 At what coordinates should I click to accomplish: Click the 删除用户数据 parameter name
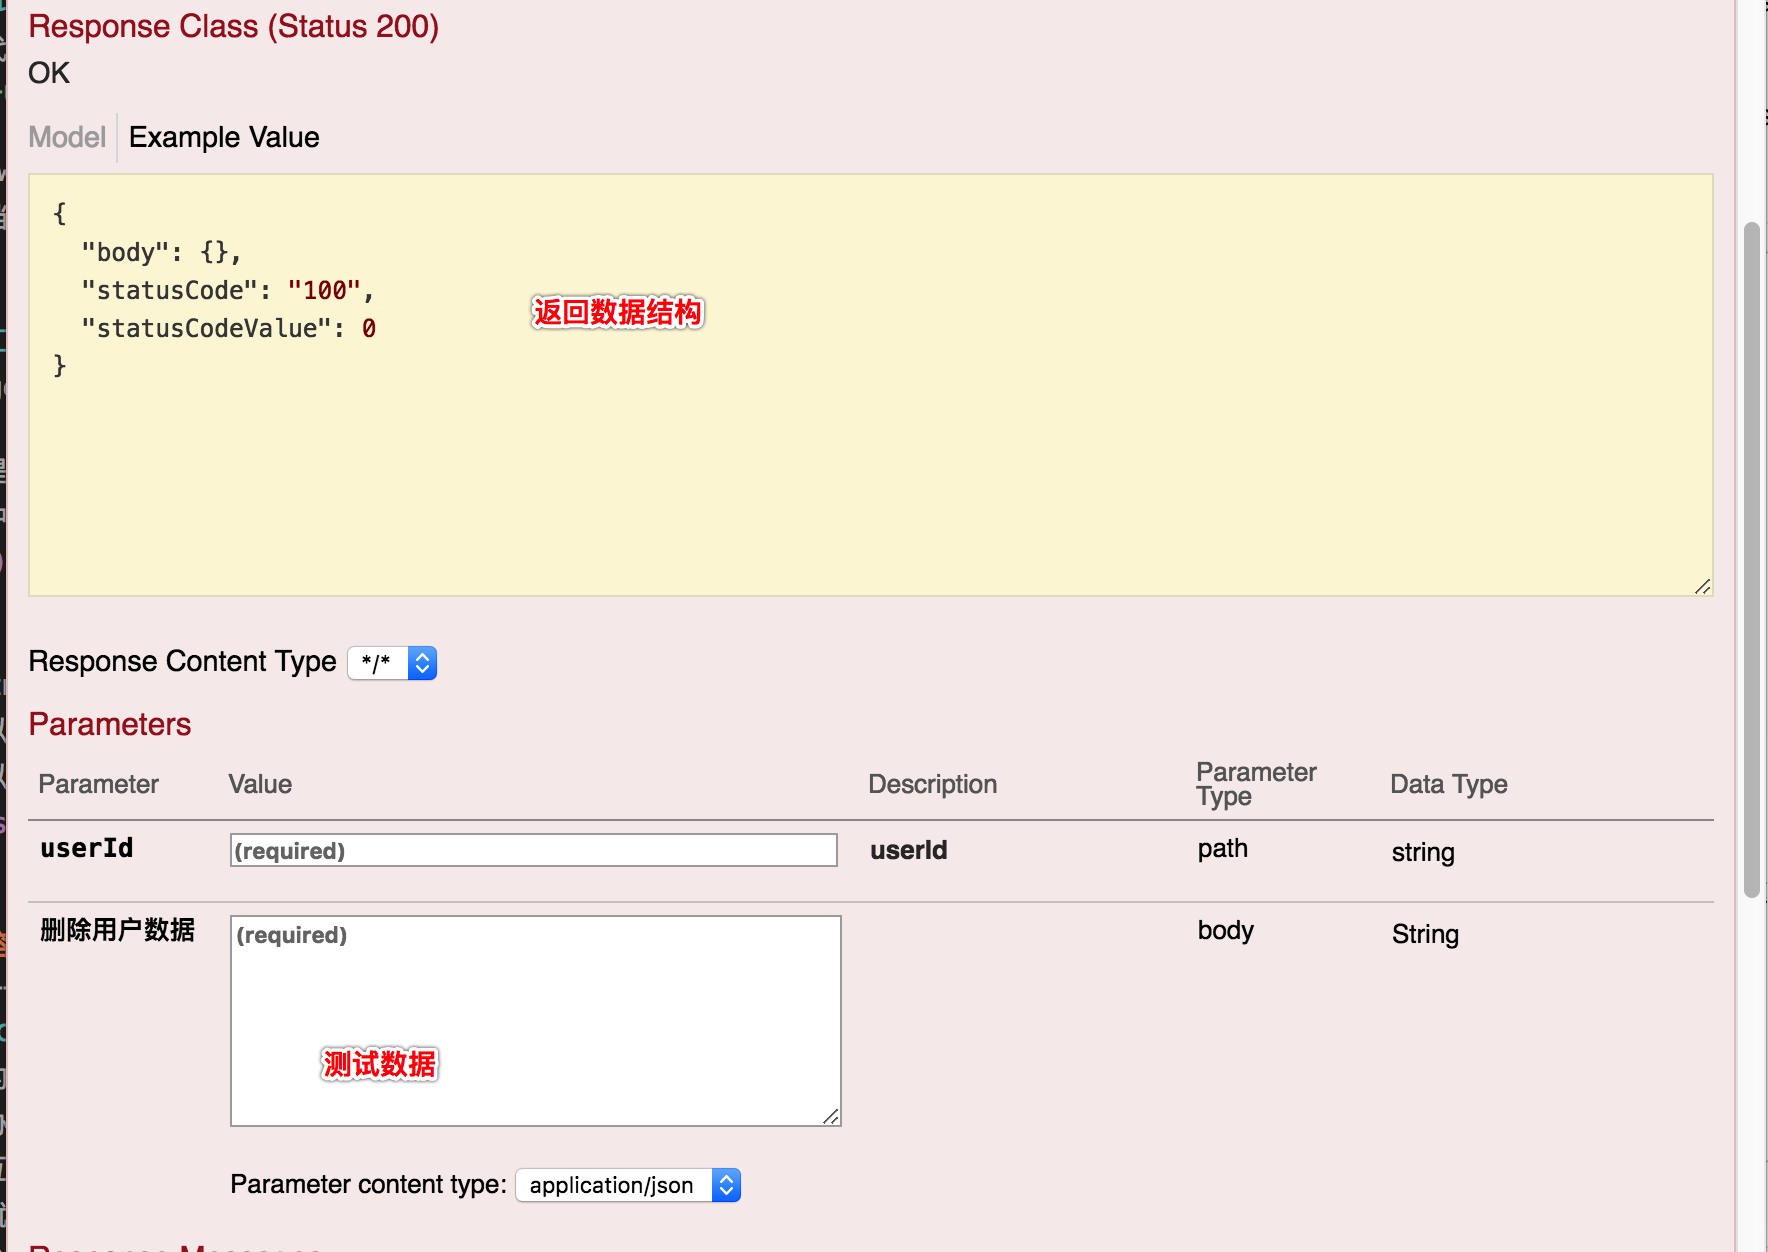[117, 930]
